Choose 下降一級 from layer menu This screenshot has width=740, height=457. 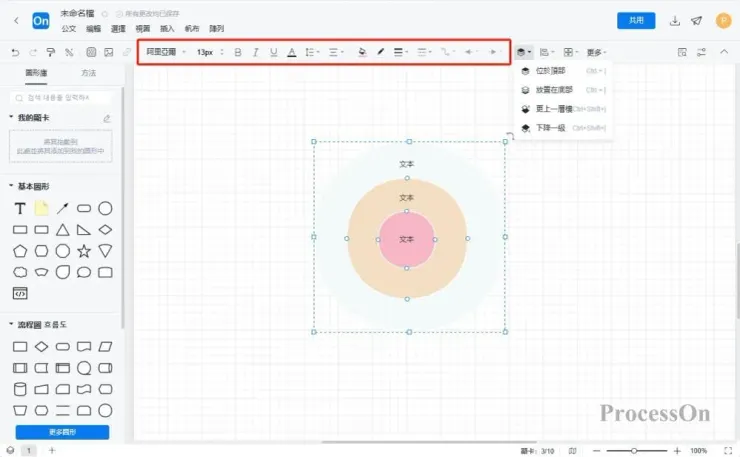click(563, 128)
